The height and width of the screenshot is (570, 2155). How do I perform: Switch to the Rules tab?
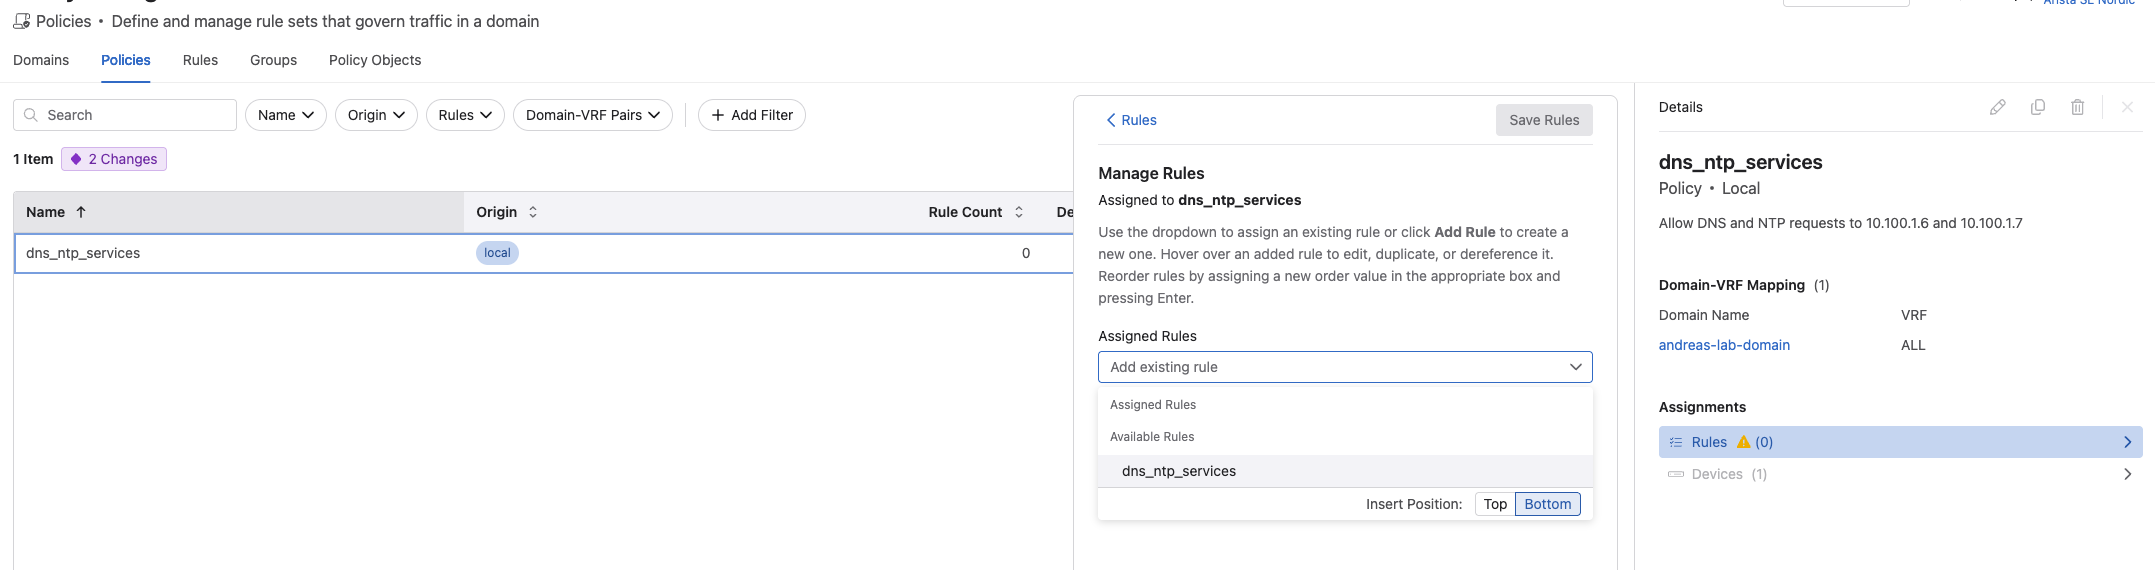pyautogui.click(x=200, y=60)
